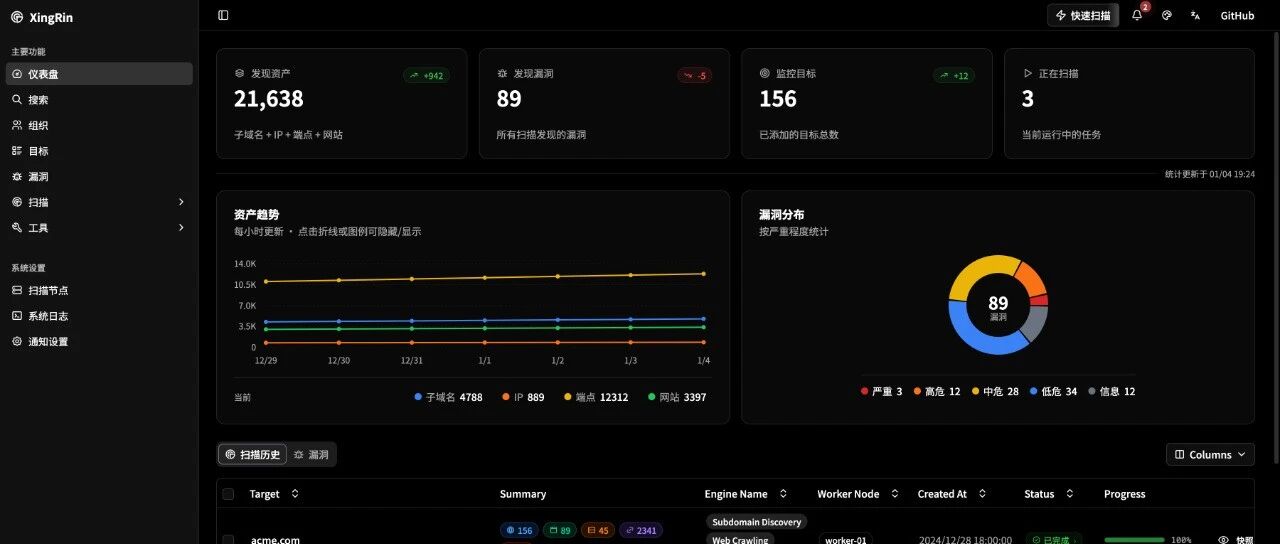This screenshot has height=544, width=1280.
Task: Sort by Worker Node column
Action: pos(857,494)
